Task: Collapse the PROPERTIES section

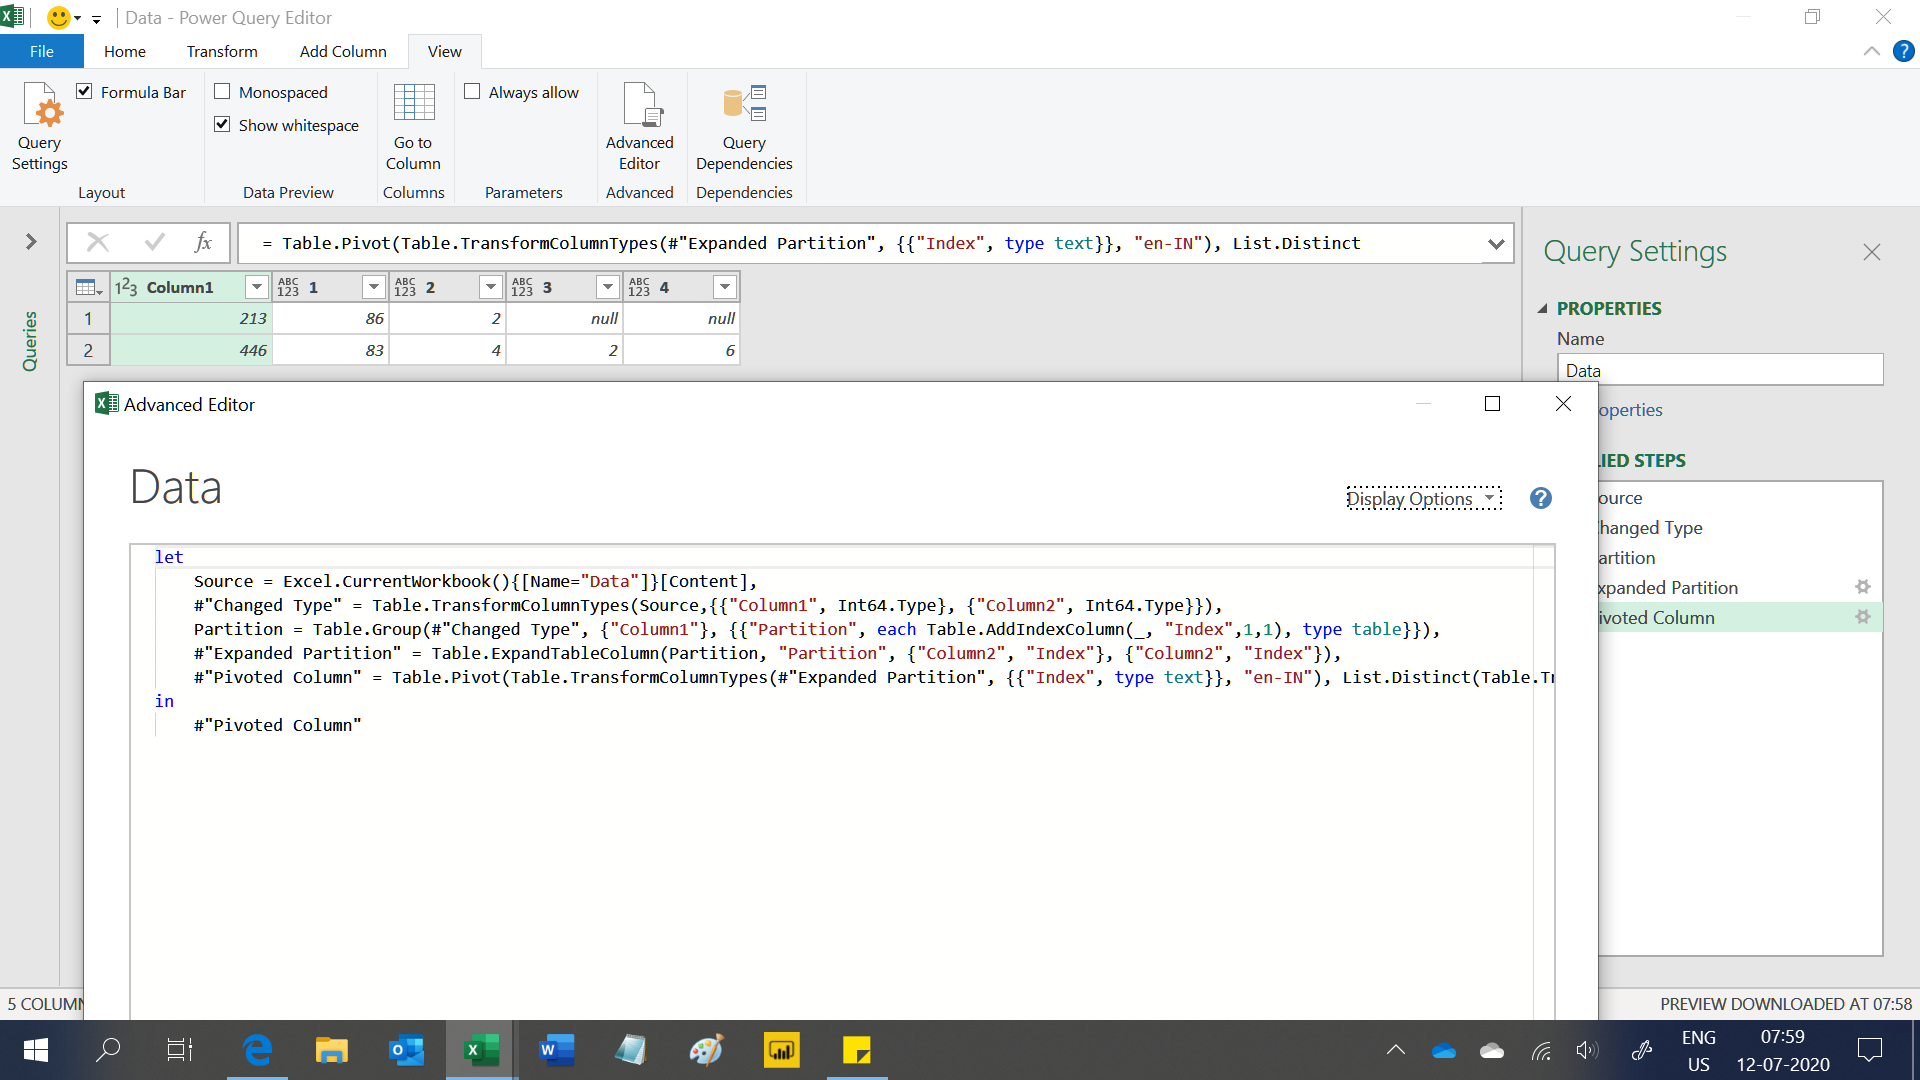Action: coord(1542,309)
